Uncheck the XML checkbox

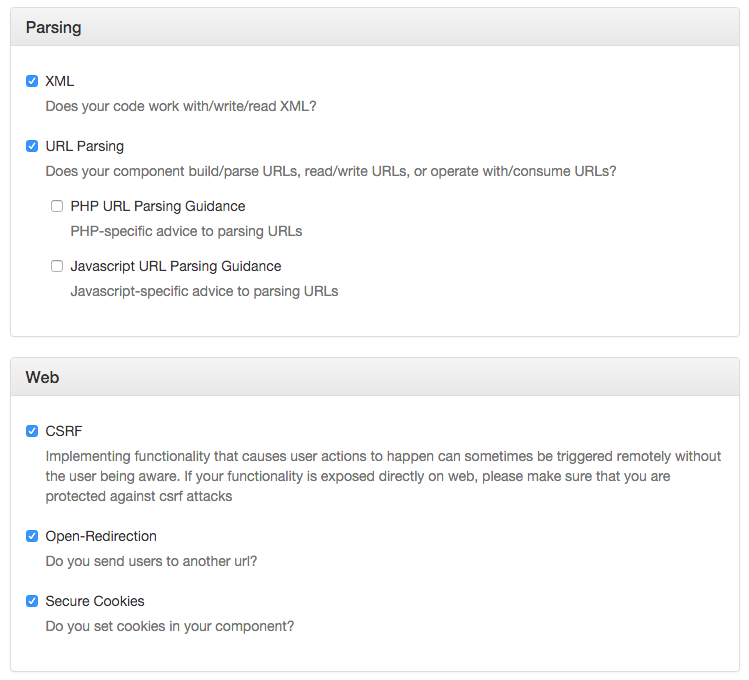32,81
